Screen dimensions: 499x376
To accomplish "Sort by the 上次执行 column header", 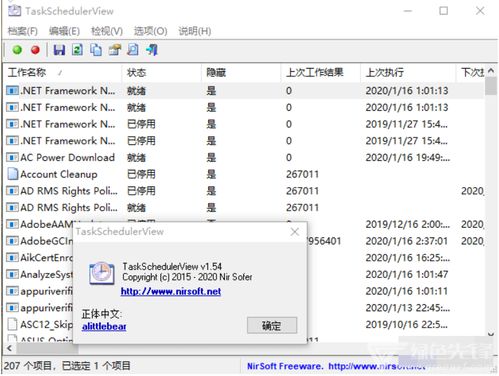I will (408, 72).
